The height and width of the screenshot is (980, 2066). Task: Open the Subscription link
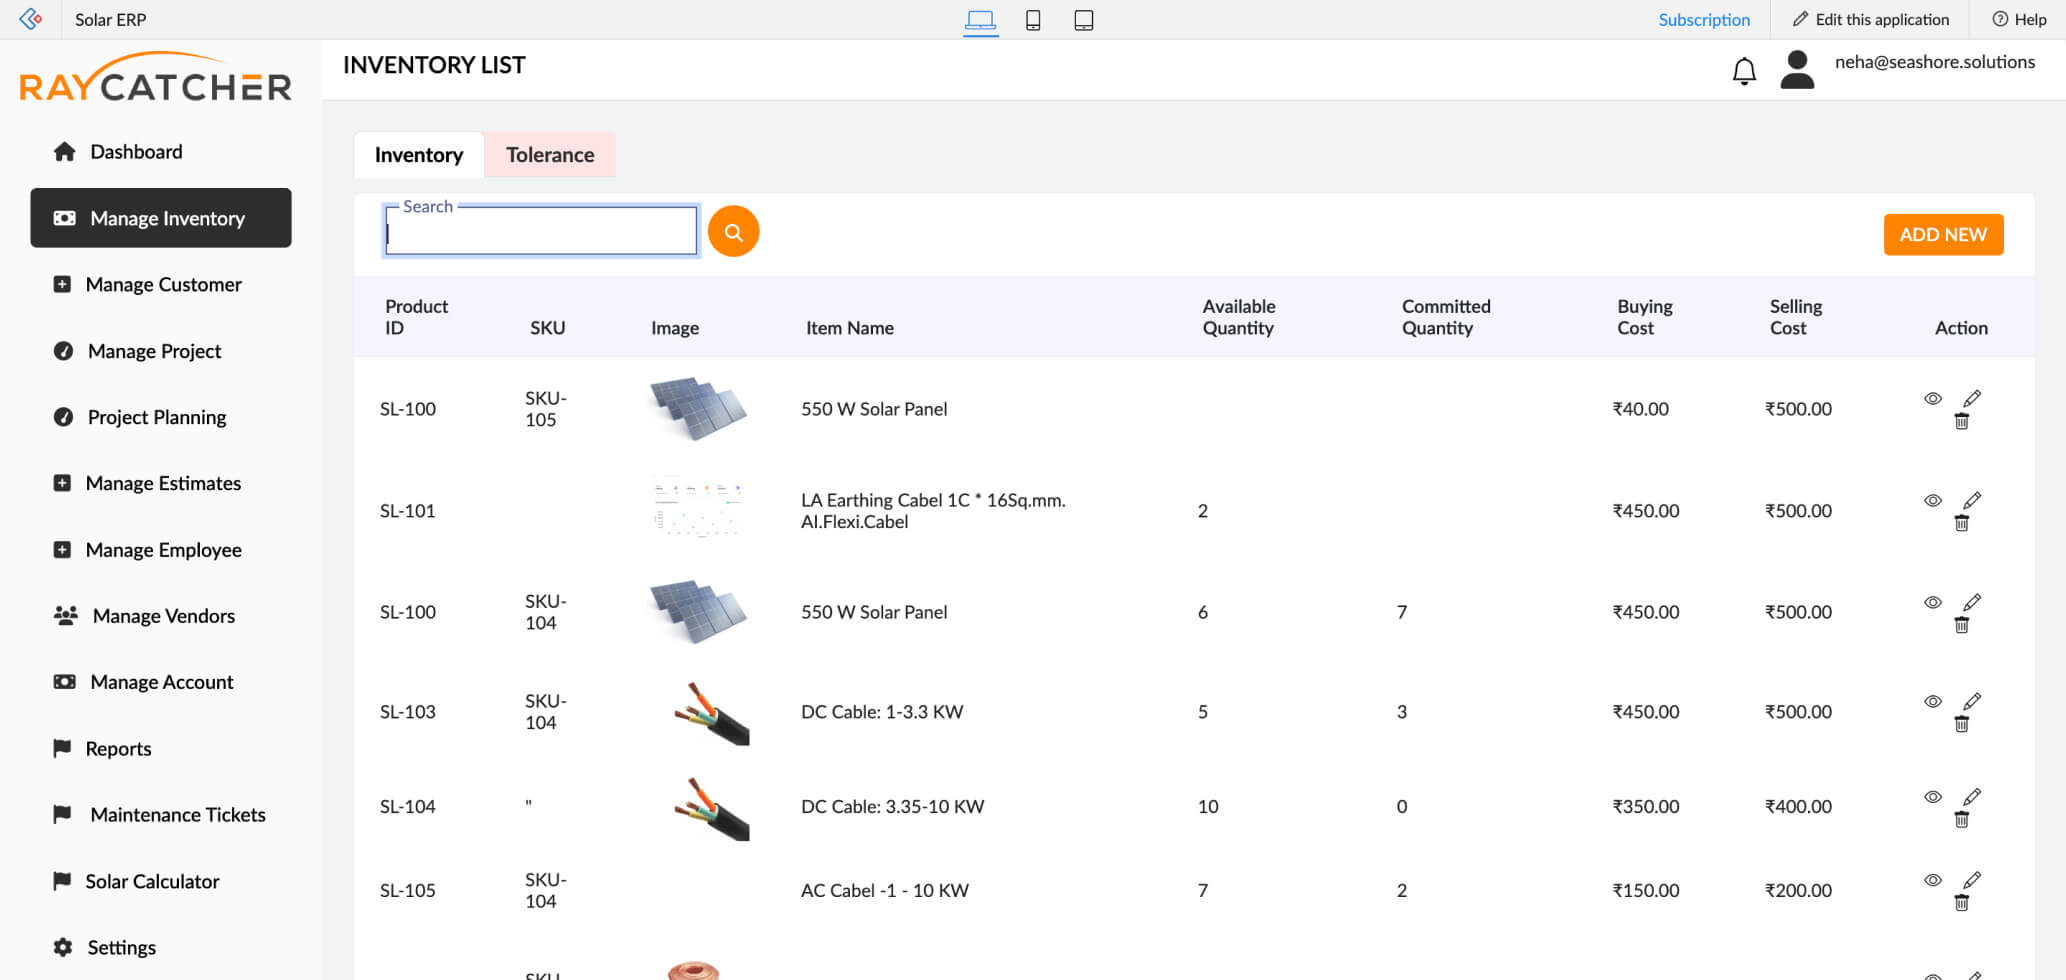point(1704,19)
